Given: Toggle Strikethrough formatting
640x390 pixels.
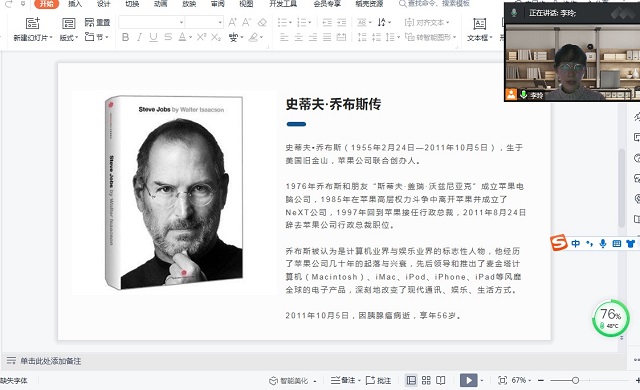Looking at the screenshot, I should (168, 38).
